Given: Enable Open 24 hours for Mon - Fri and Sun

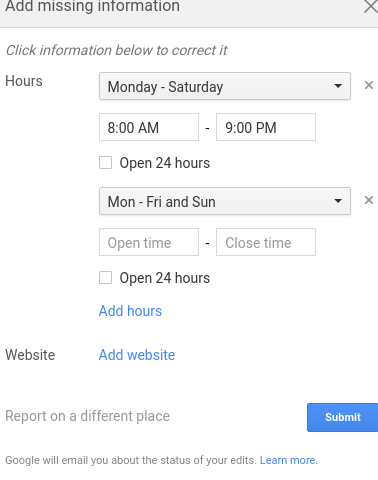Looking at the screenshot, I should tap(106, 278).
